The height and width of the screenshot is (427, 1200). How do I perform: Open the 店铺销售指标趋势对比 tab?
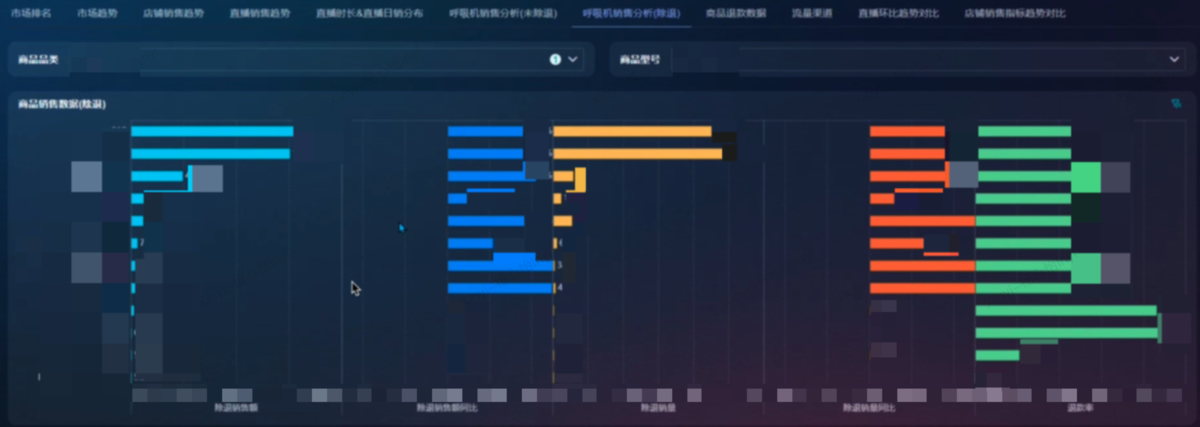1014,14
